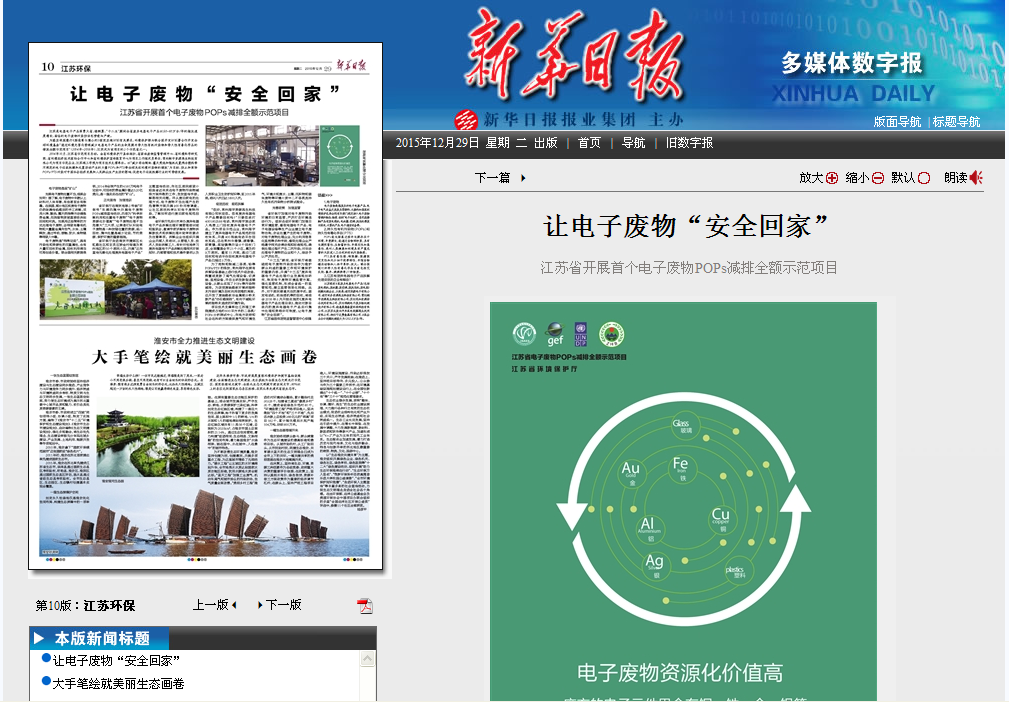
Task: Go to next article via 下一篇
Action: (492, 178)
